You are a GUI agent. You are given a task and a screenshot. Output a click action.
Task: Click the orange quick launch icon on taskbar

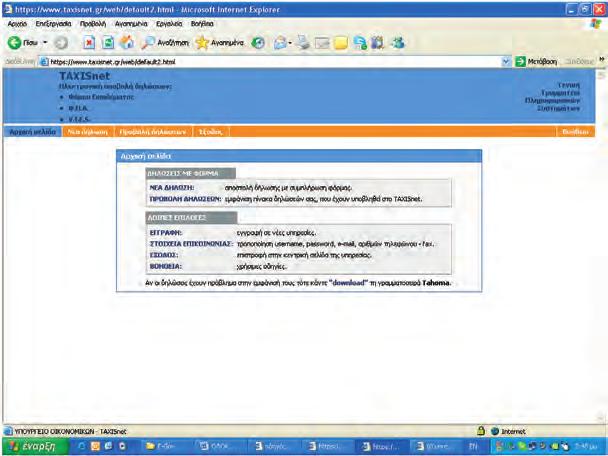[x=95, y=446]
